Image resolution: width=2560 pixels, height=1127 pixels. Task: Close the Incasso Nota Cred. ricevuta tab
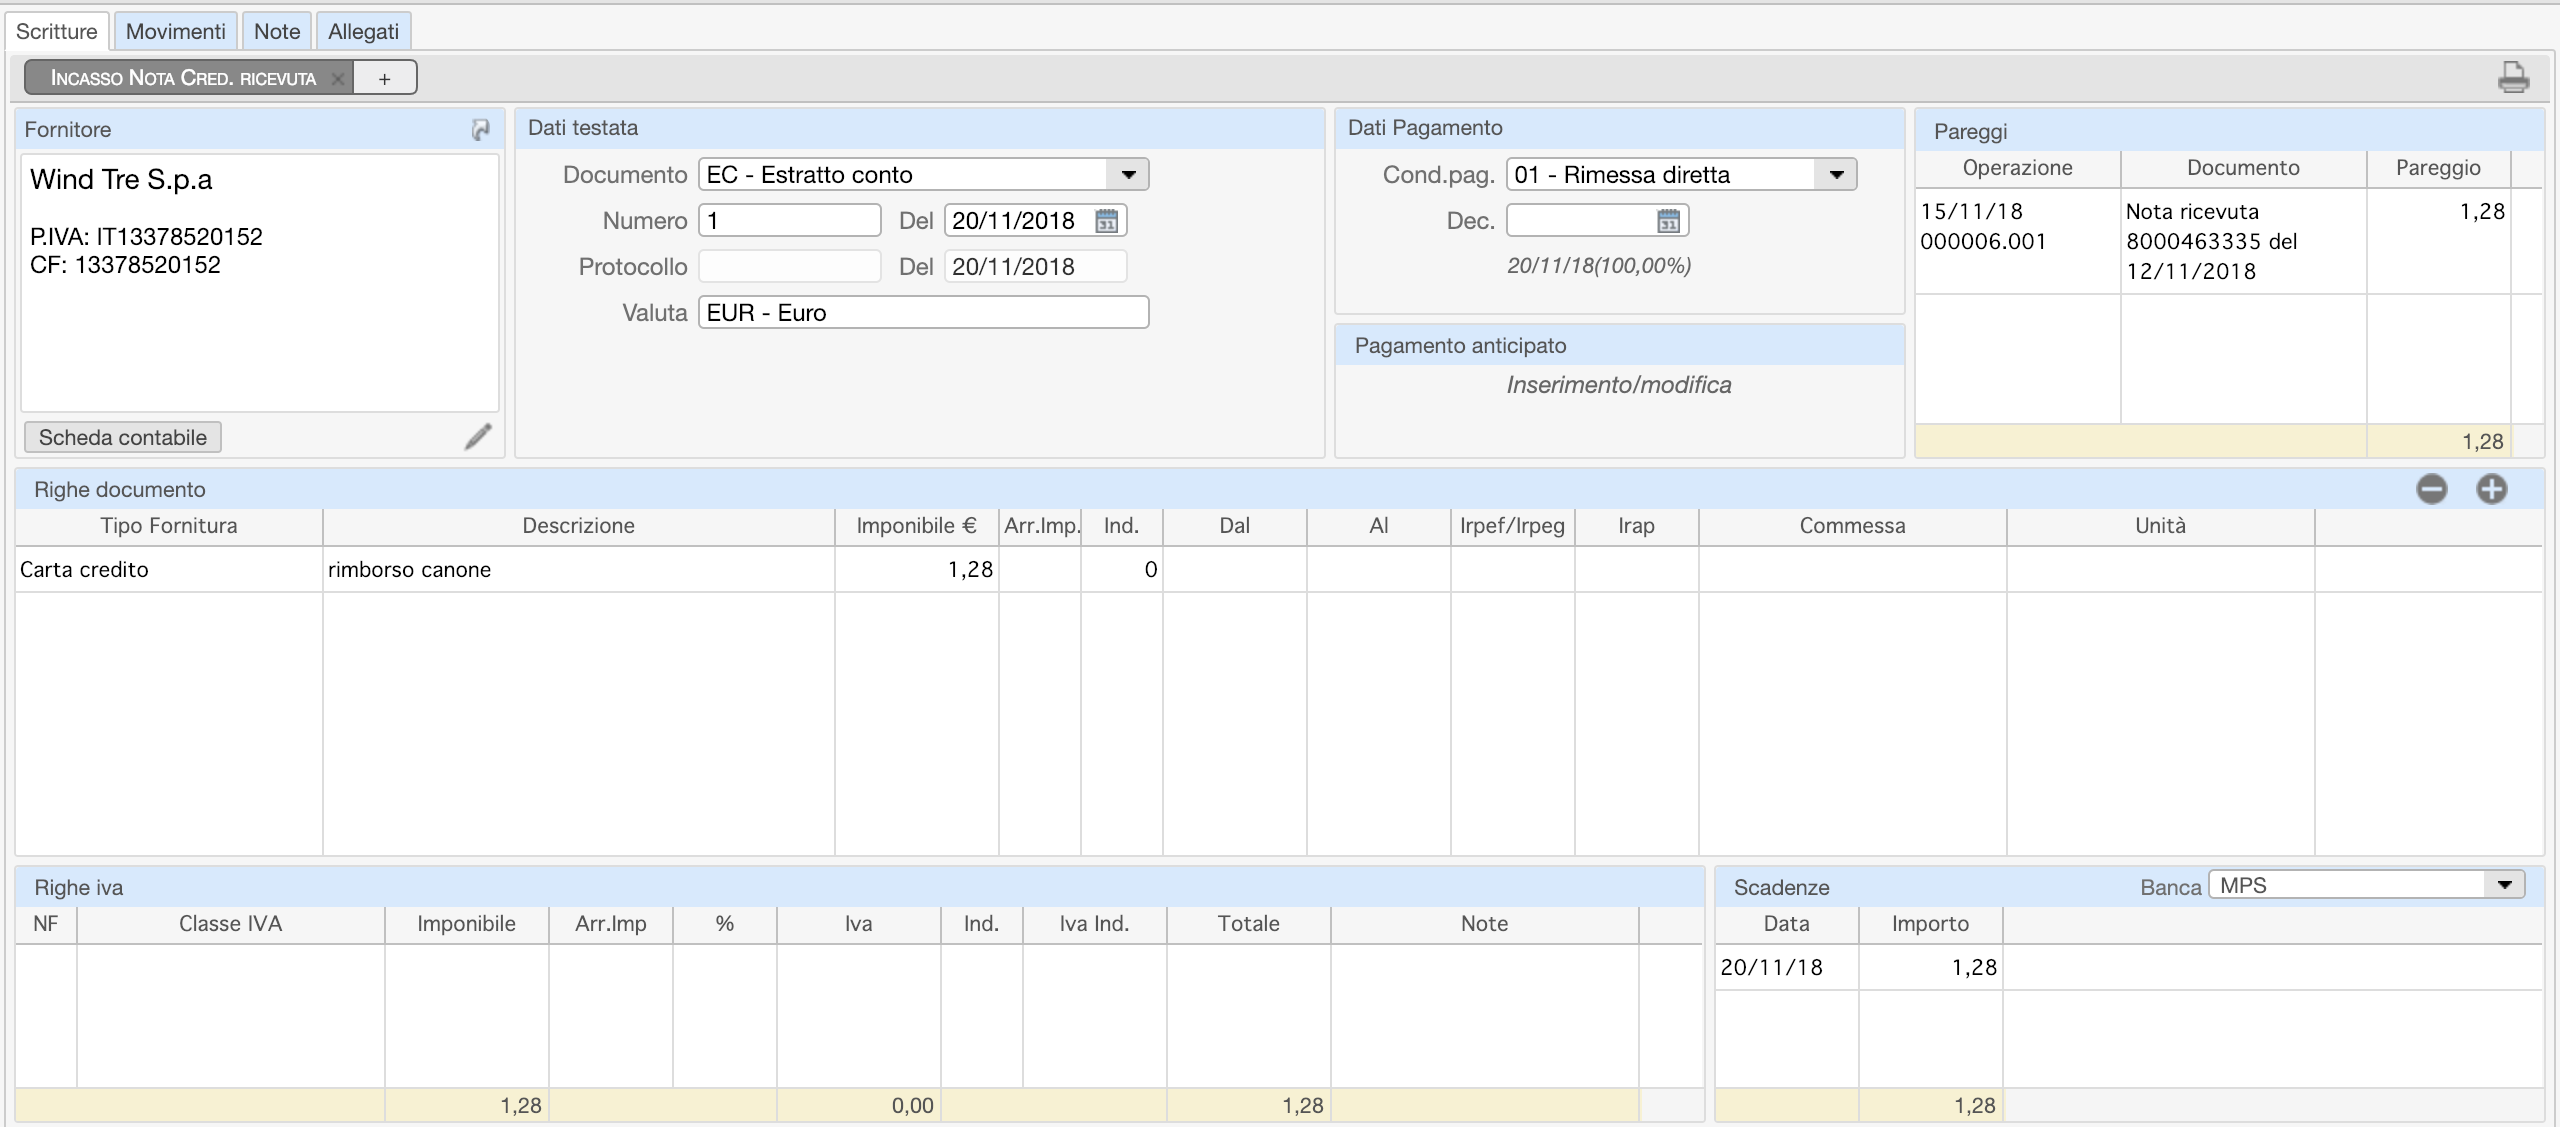tap(338, 79)
